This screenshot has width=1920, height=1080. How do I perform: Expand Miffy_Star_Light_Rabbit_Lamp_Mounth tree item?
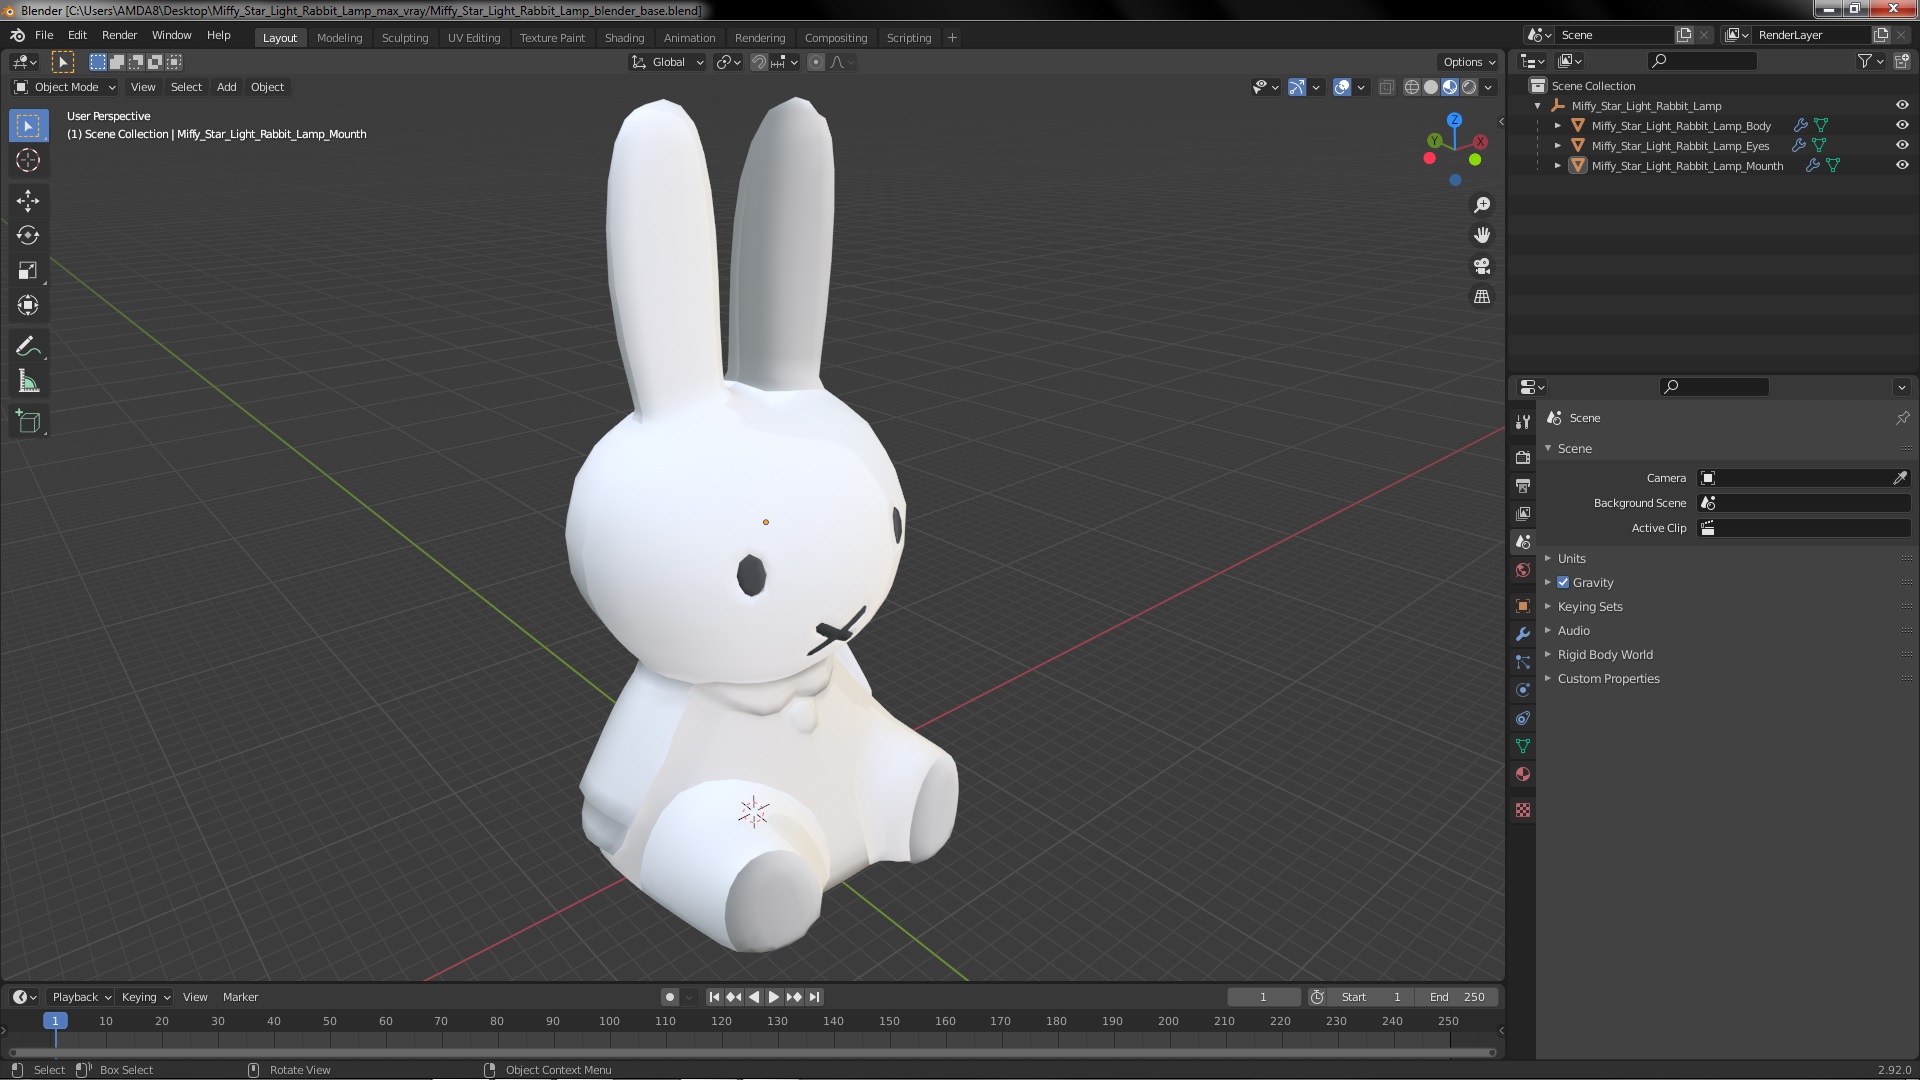point(1558,166)
